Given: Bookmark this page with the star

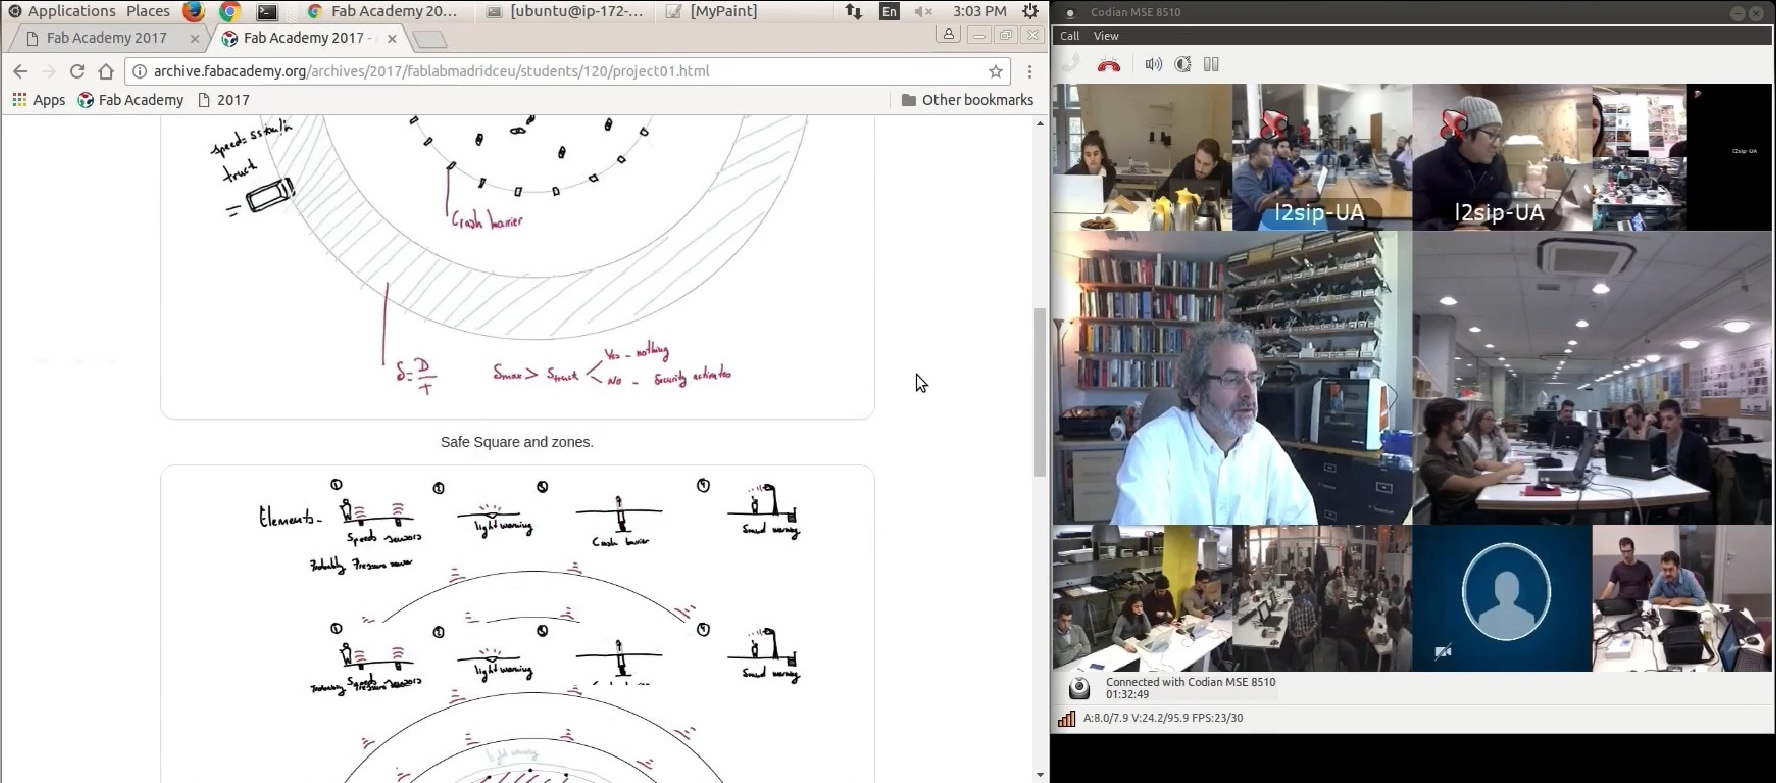Looking at the screenshot, I should coord(996,71).
